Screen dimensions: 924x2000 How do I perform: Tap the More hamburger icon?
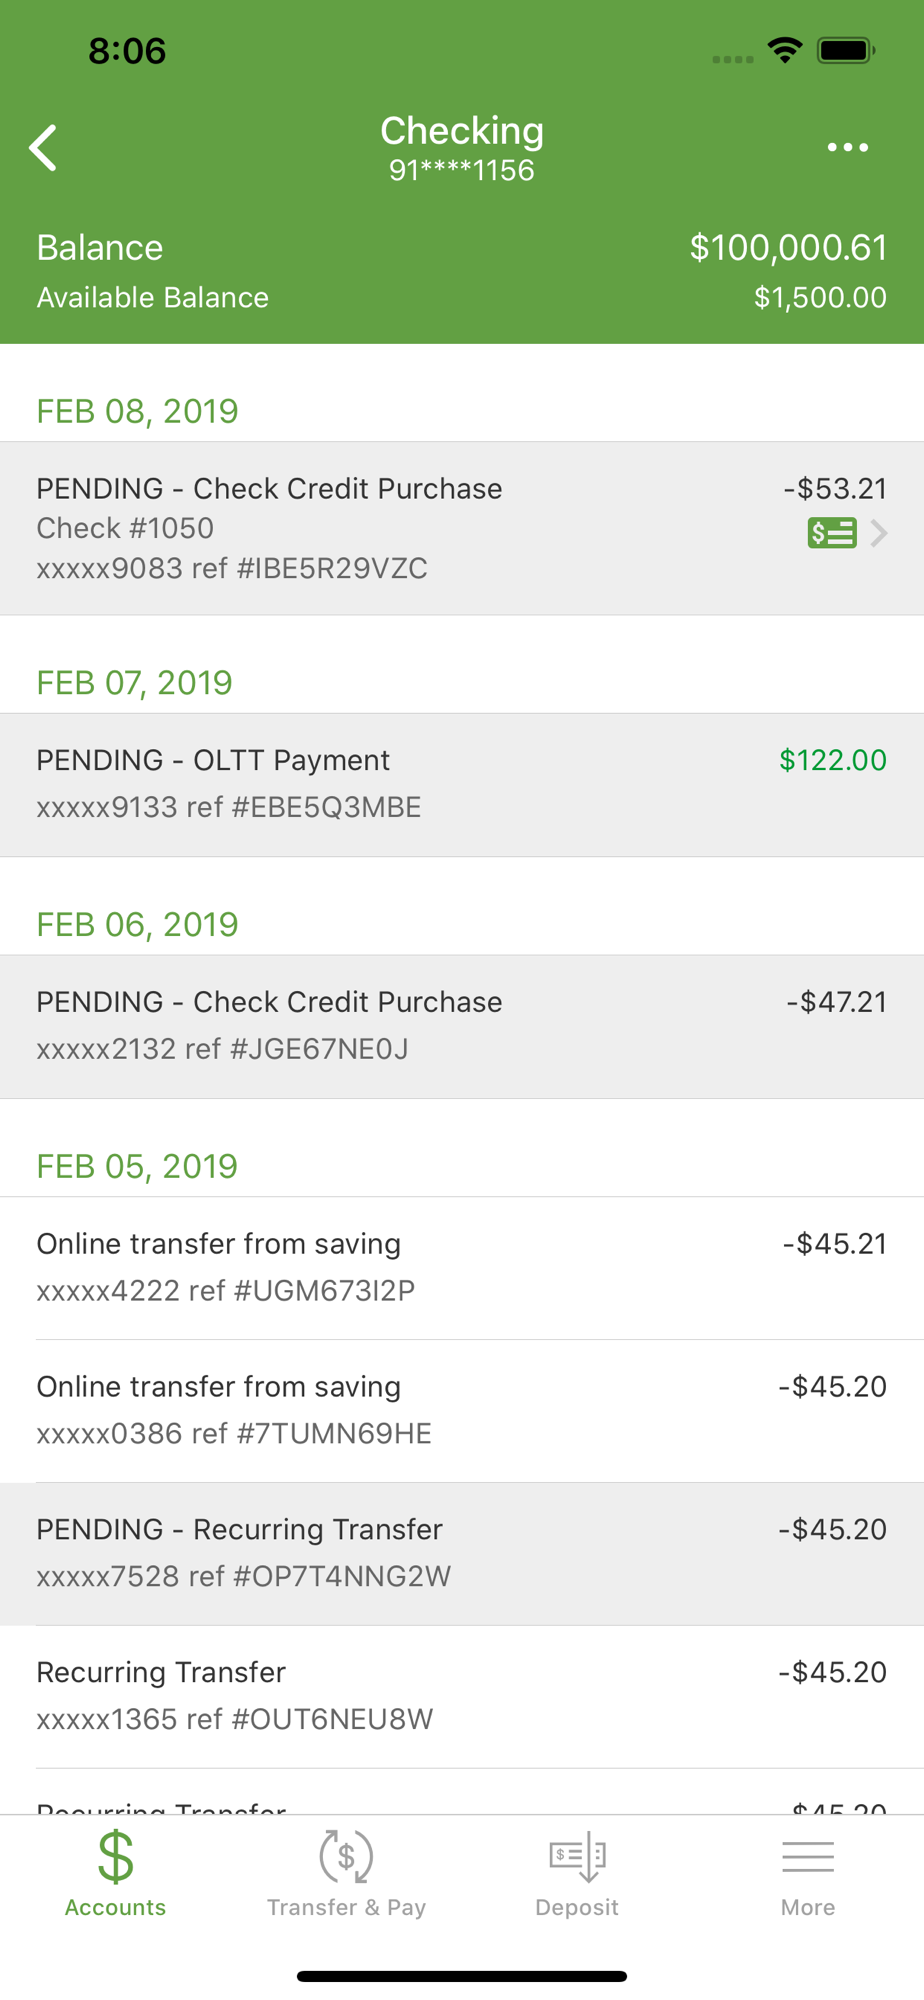click(808, 1857)
